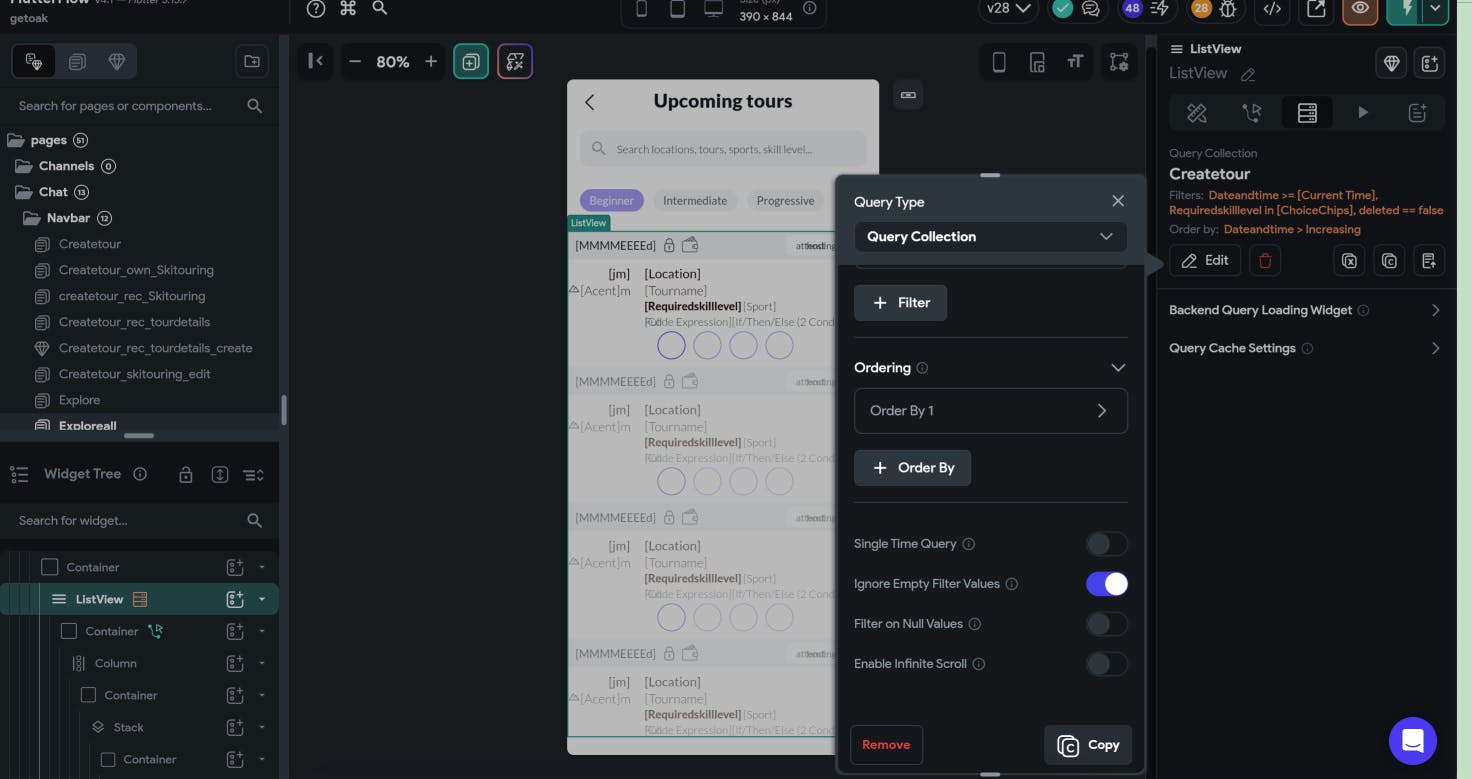Disable the Ignore Empty Filter Values toggle
Viewport: 1472px width, 779px height.
pos(1107,583)
